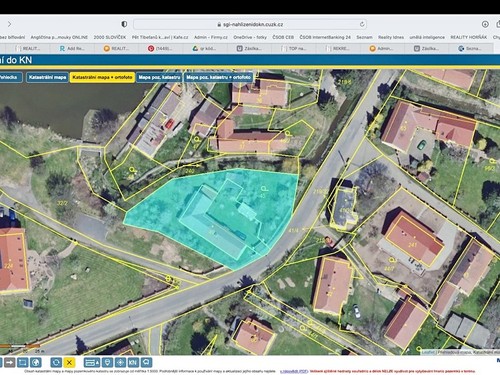Click the circular refresh map icon

pos(56,362)
